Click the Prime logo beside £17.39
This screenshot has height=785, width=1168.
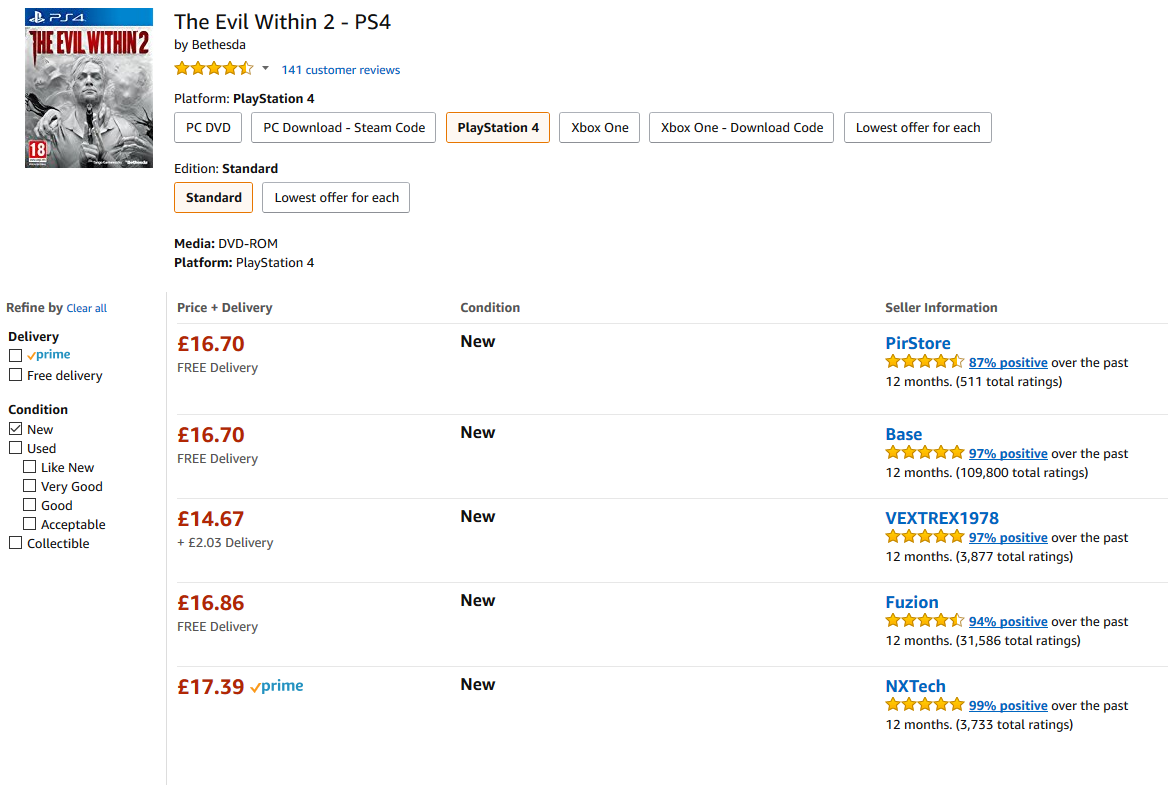[277, 686]
